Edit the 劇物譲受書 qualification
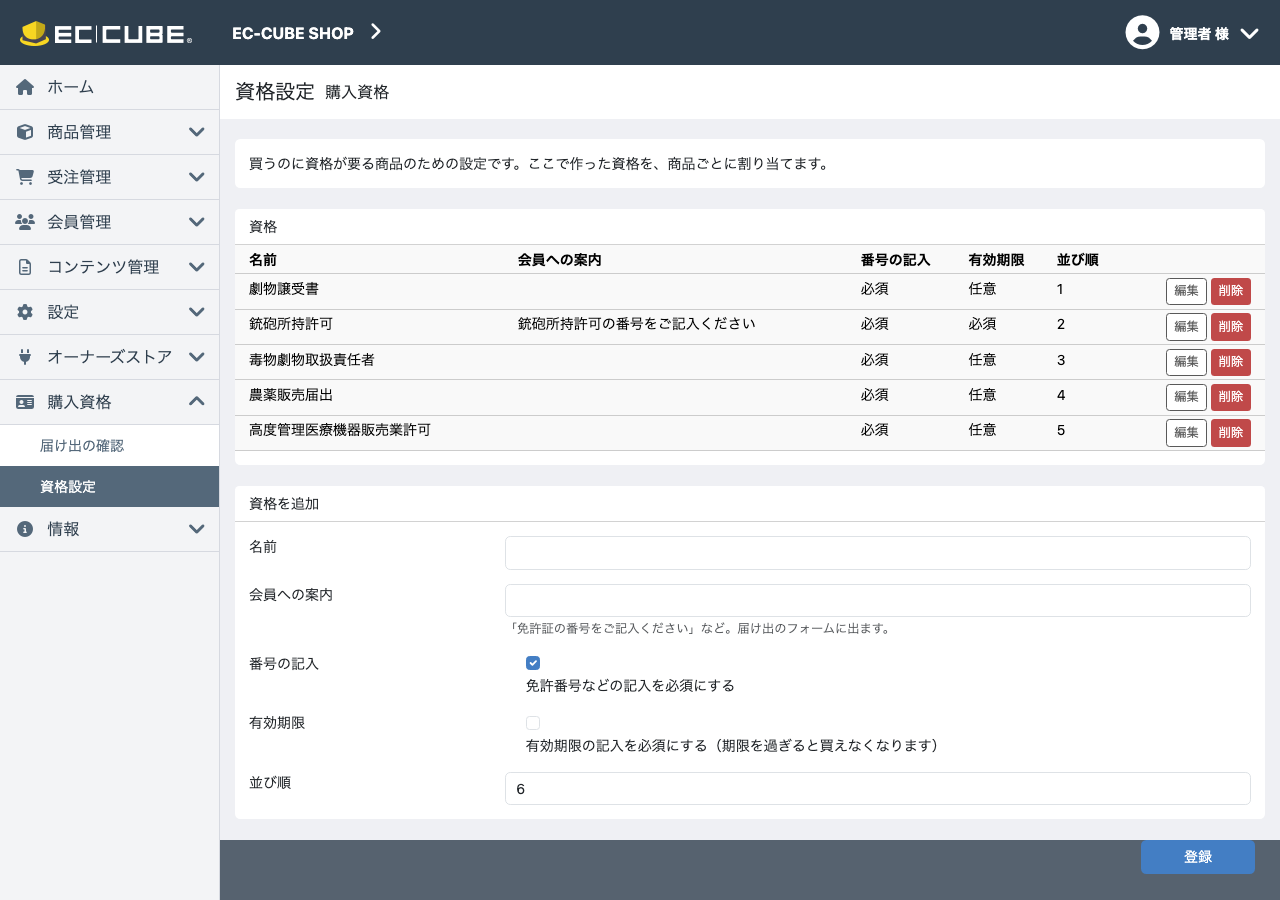This screenshot has width=1280, height=900. 1186,291
